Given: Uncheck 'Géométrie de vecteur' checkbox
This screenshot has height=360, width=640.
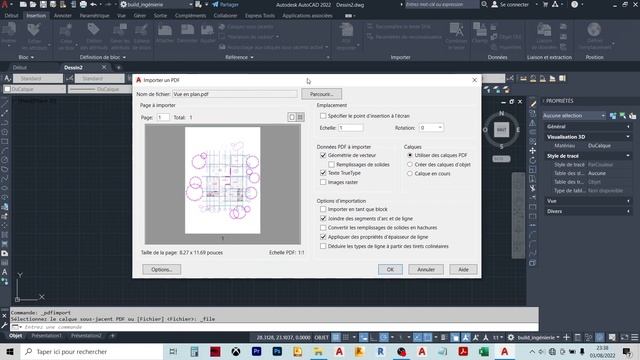Looking at the screenshot, I should [323, 155].
